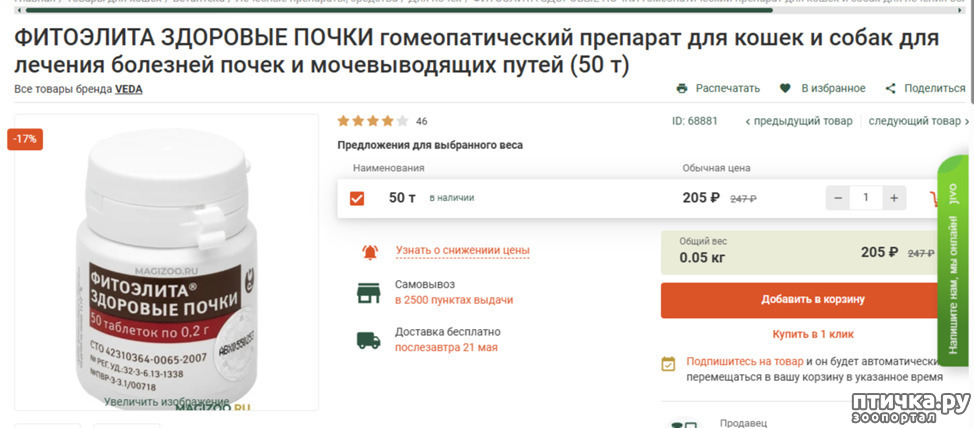The width and height of the screenshot is (974, 428).
Task: Add the product via В избранное
Action: [833, 88]
